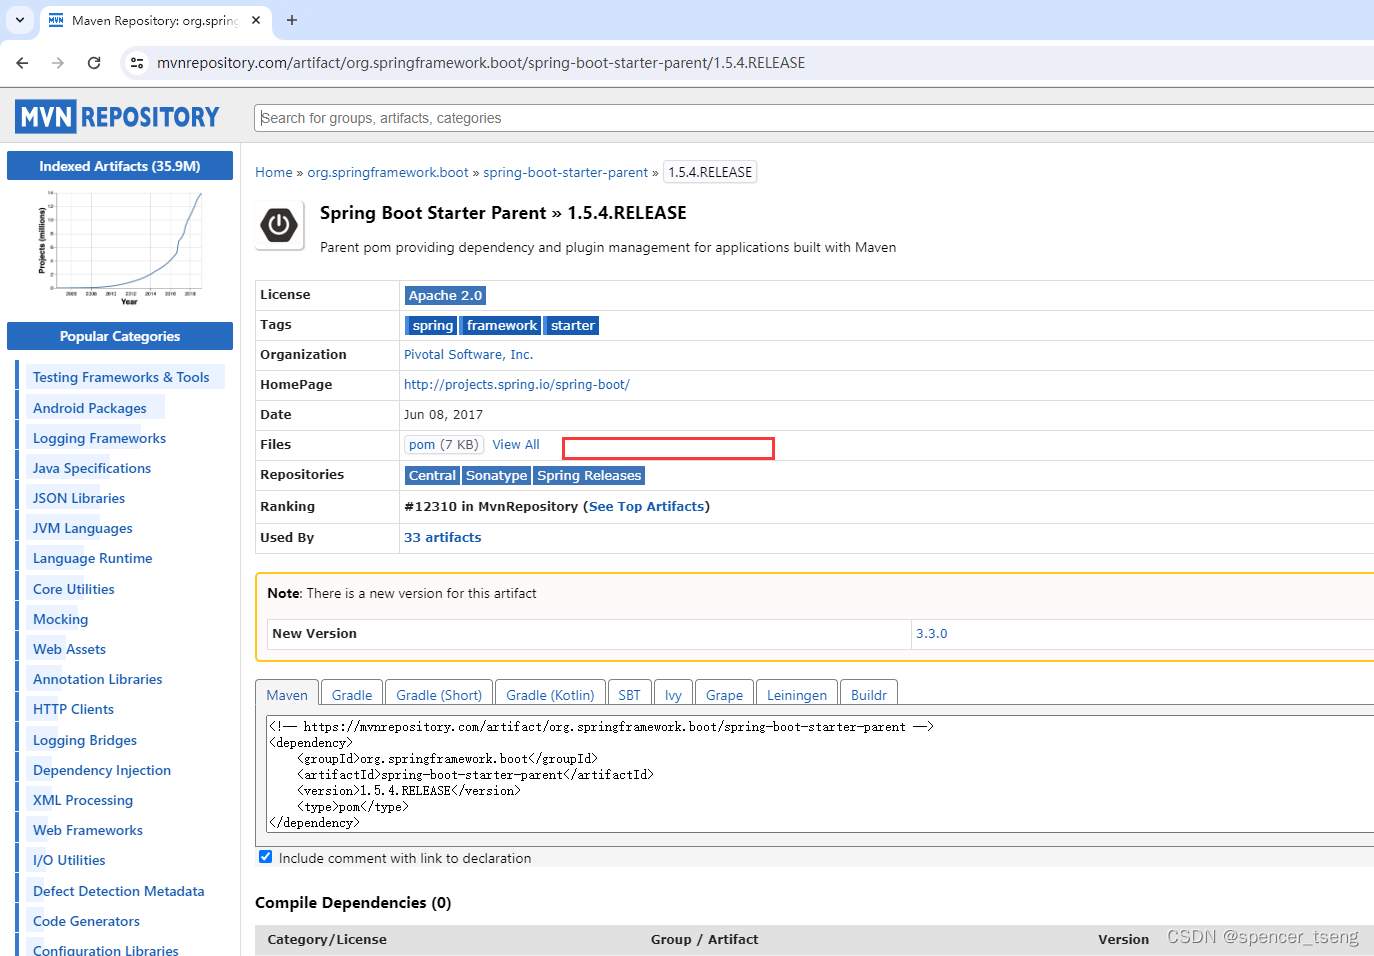Download the pom (7 KB) file
The image size is (1374, 956).
point(444,445)
